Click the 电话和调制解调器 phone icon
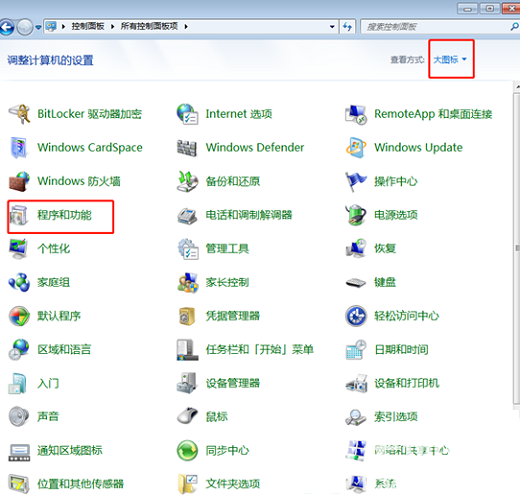 pyautogui.click(x=187, y=216)
